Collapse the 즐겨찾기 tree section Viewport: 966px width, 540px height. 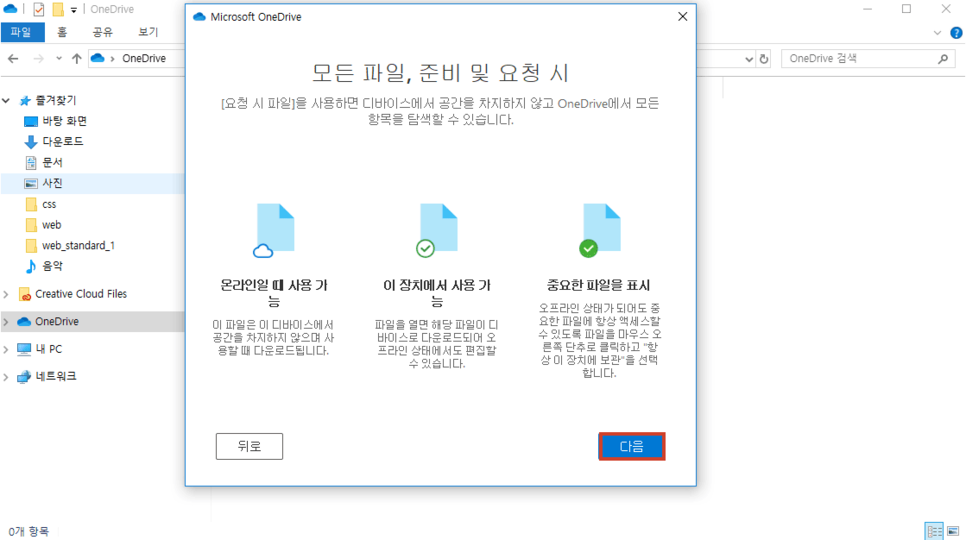click(6, 100)
